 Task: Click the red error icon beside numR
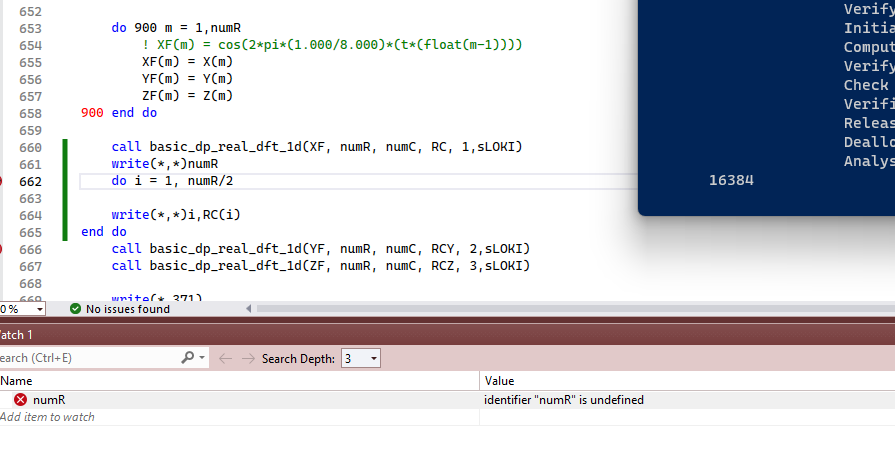[x=21, y=400]
